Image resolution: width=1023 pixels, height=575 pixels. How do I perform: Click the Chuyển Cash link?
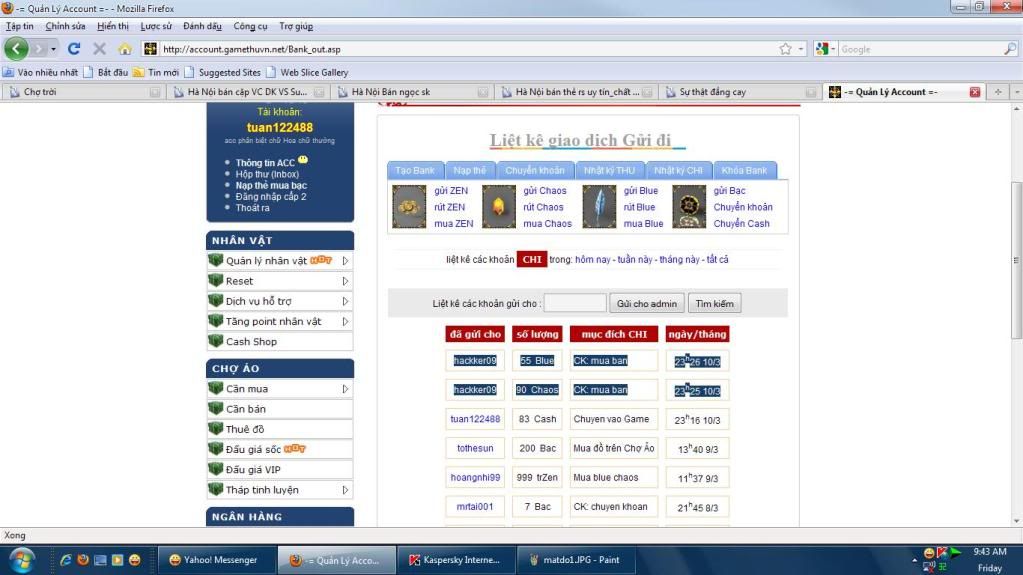click(741, 223)
